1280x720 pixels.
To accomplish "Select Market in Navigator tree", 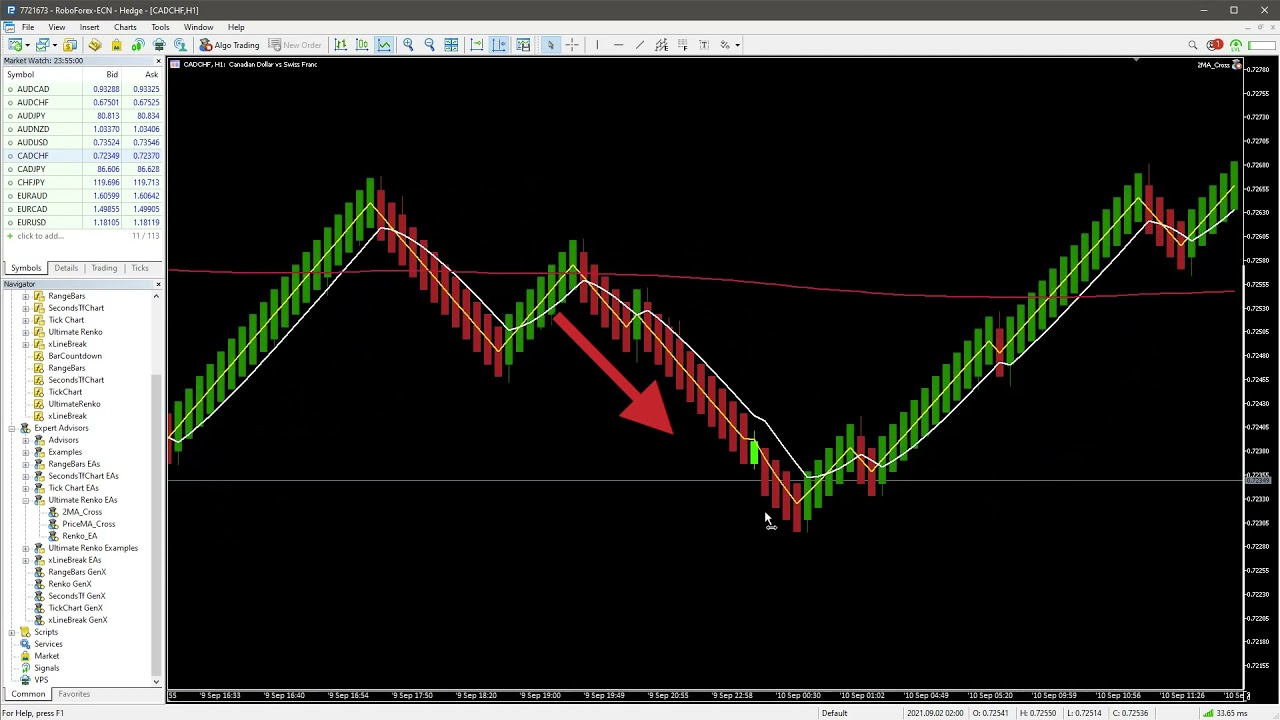I will pyautogui.click(x=46, y=656).
